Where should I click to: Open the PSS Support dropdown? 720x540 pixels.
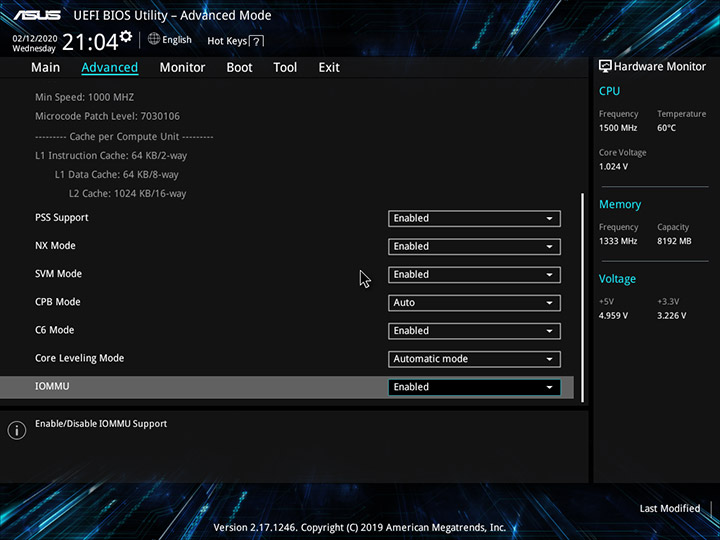pos(474,219)
